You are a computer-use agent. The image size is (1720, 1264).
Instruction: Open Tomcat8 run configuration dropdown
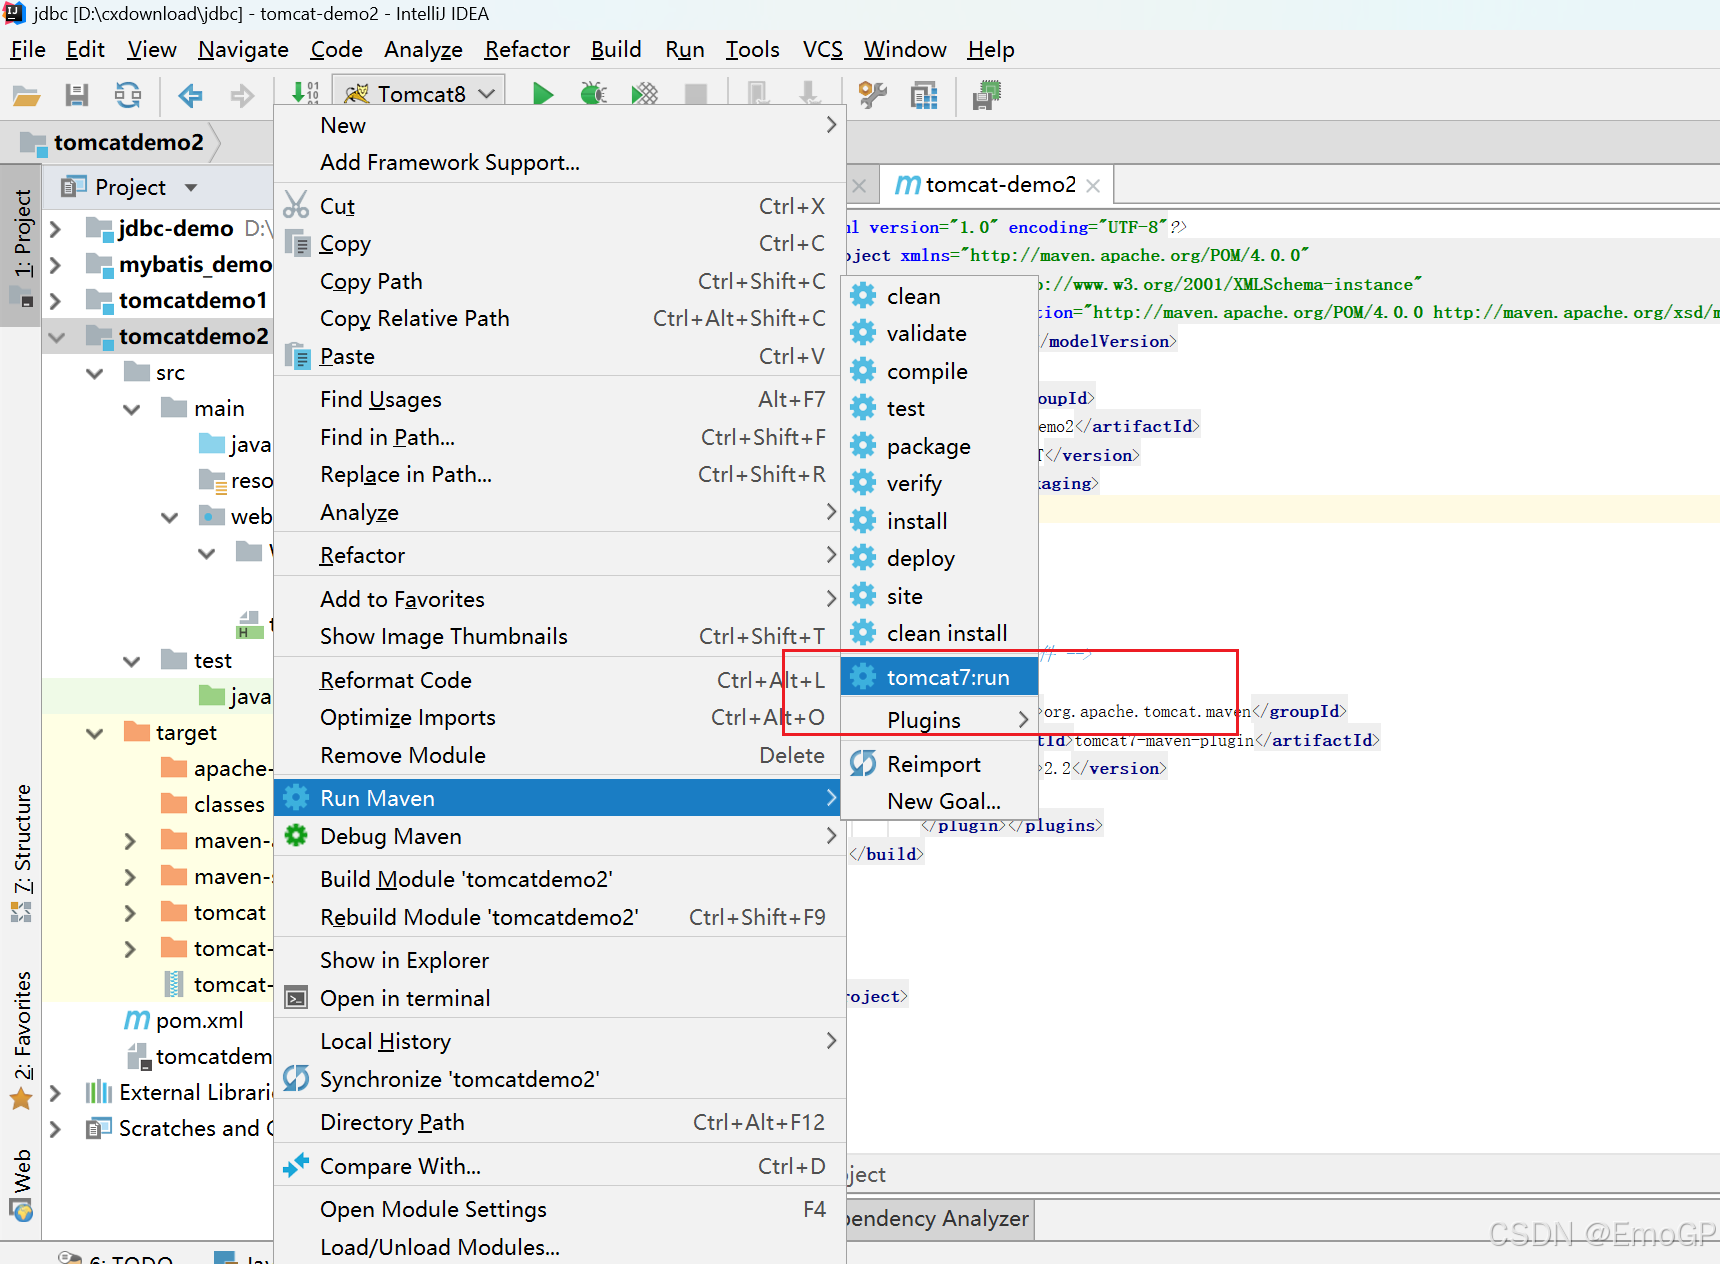pyautogui.click(x=419, y=93)
